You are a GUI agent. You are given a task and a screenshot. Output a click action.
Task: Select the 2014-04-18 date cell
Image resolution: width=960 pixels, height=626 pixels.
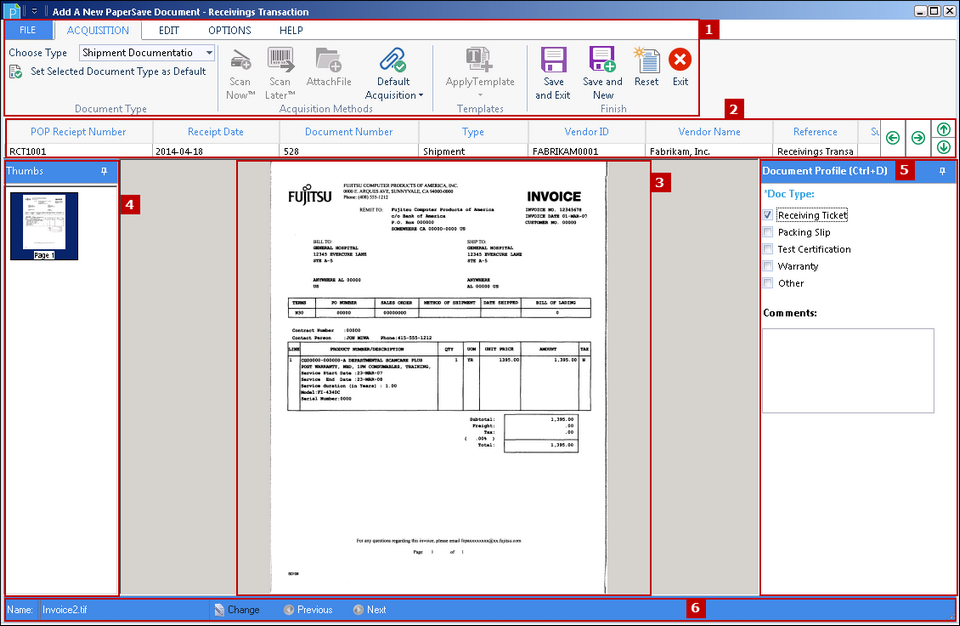216,151
